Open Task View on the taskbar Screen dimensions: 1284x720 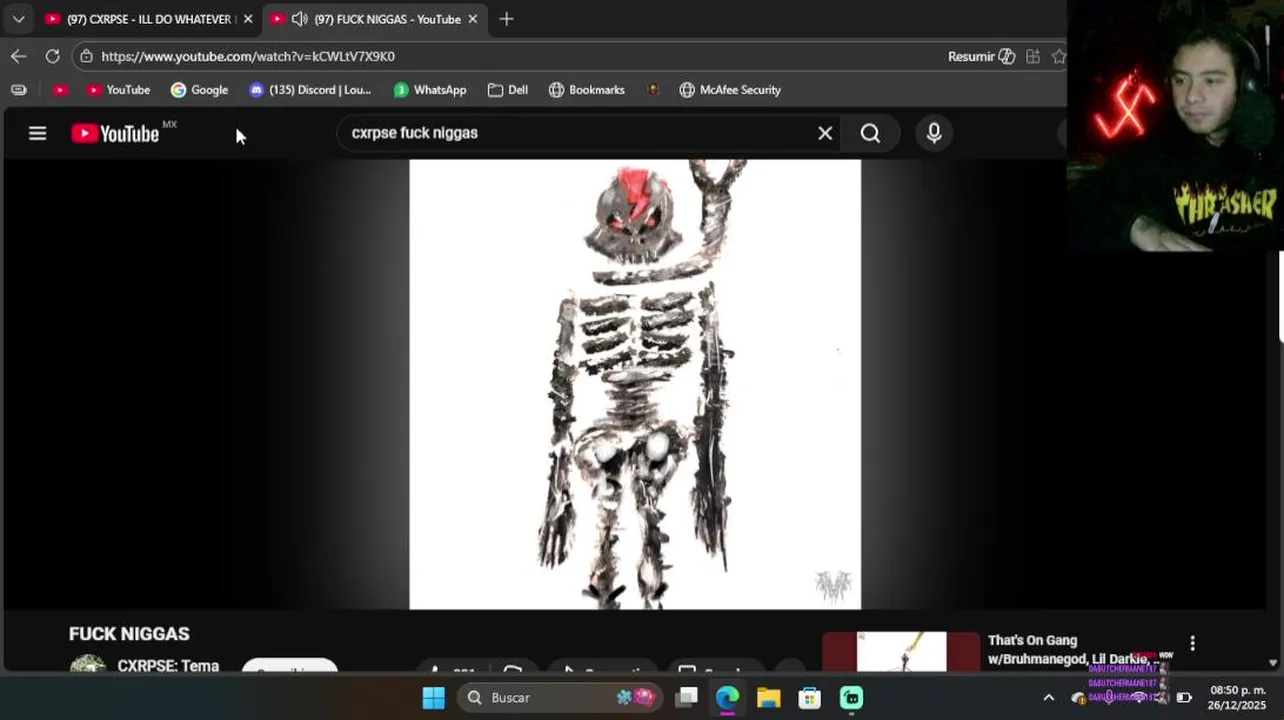686,697
